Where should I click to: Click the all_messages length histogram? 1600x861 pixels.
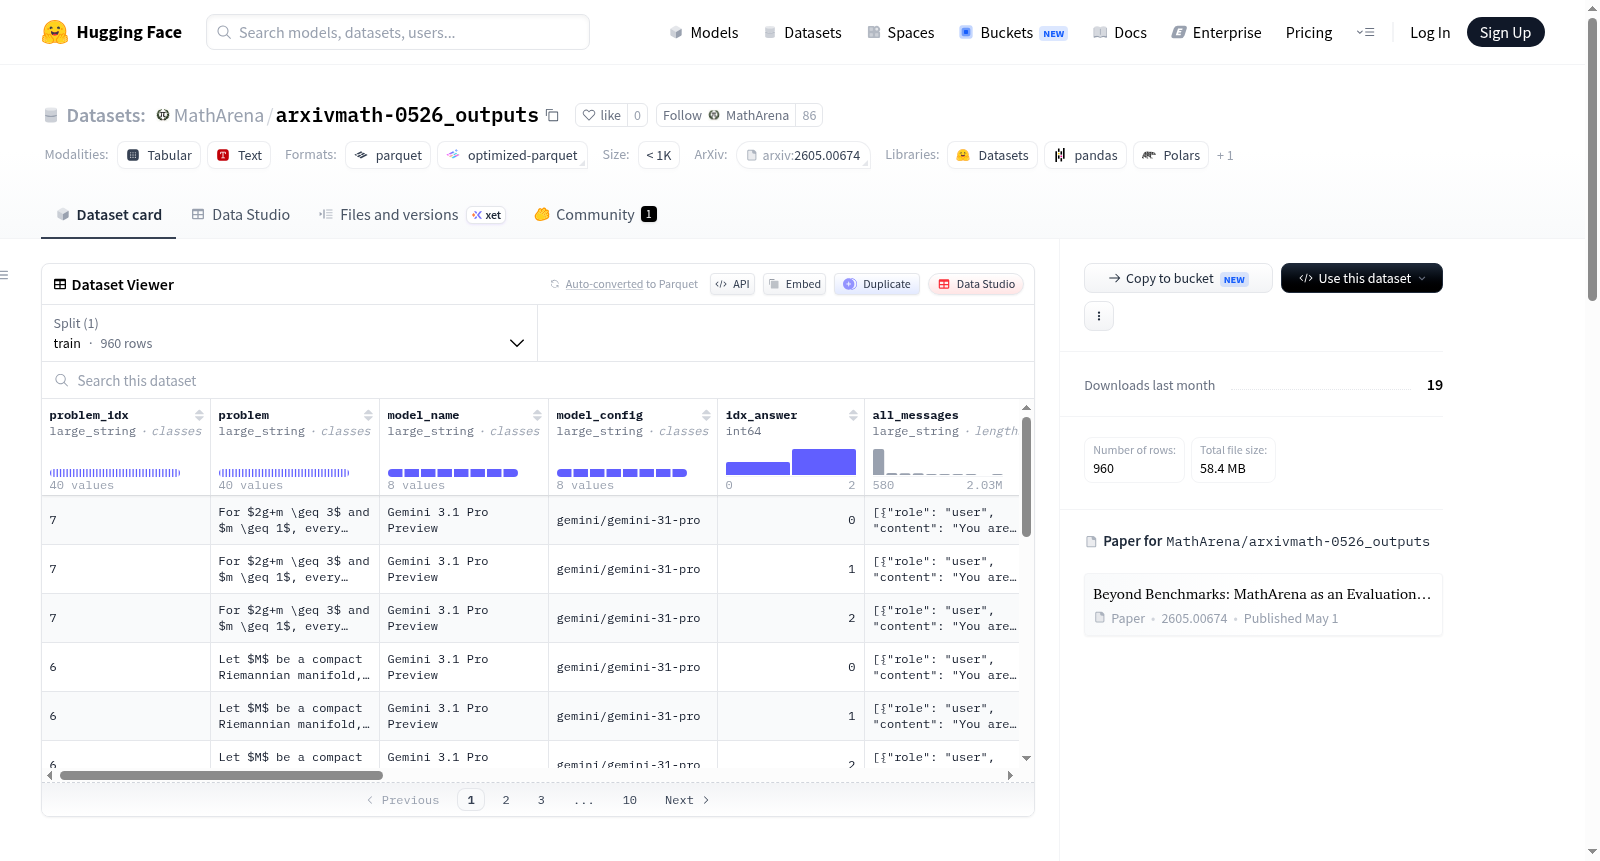[937, 462]
